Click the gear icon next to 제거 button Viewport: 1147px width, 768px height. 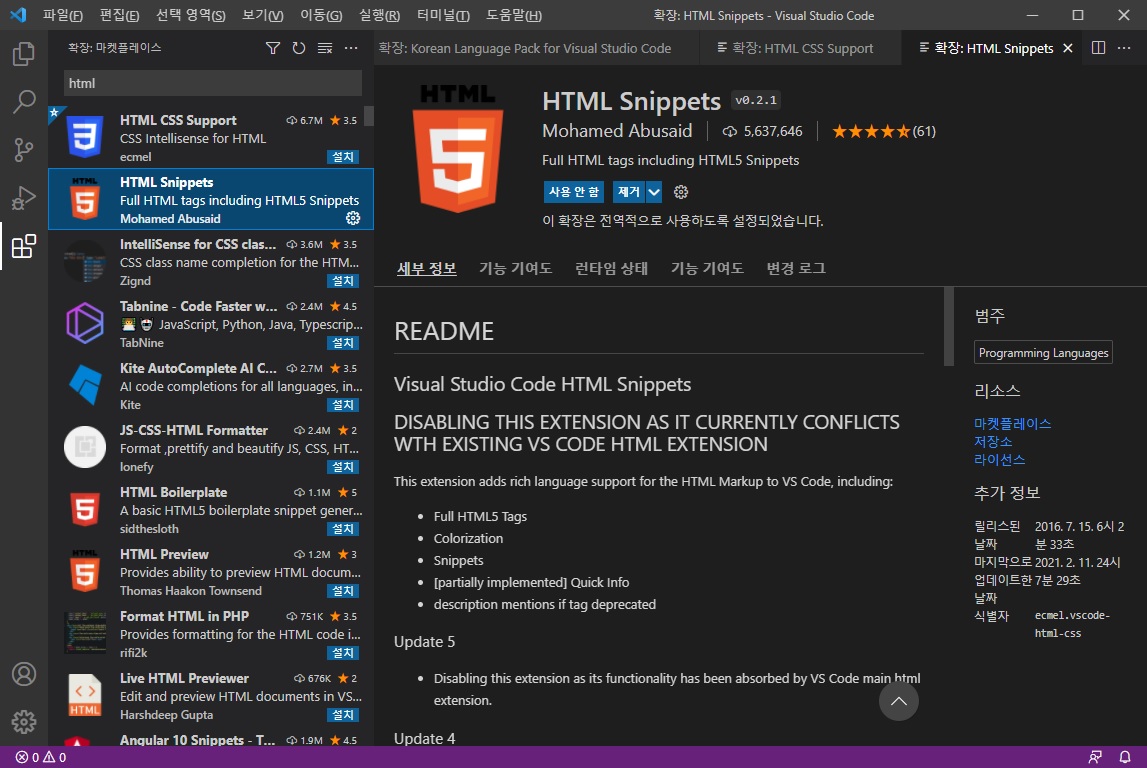pos(681,192)
